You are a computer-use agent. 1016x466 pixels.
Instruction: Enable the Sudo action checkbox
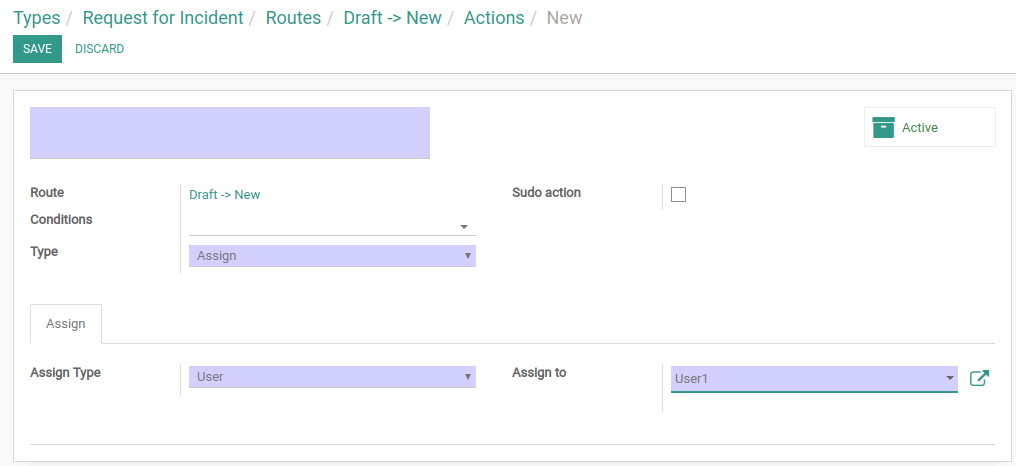pos(678,194)
